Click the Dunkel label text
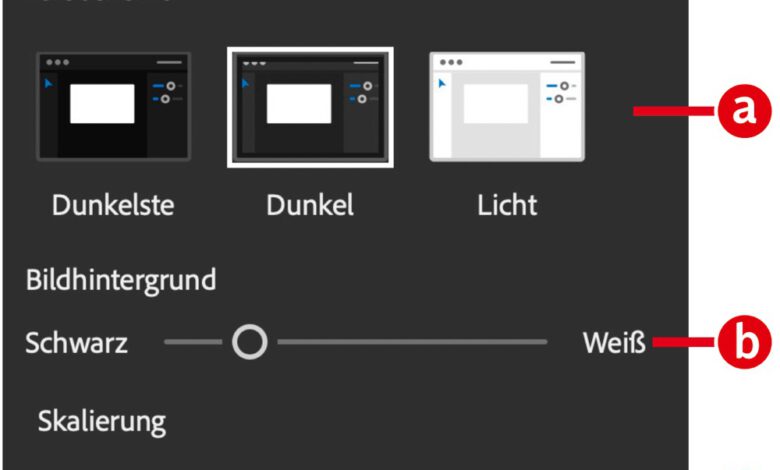This screenshot has width=780, height=470. (309, 205)
